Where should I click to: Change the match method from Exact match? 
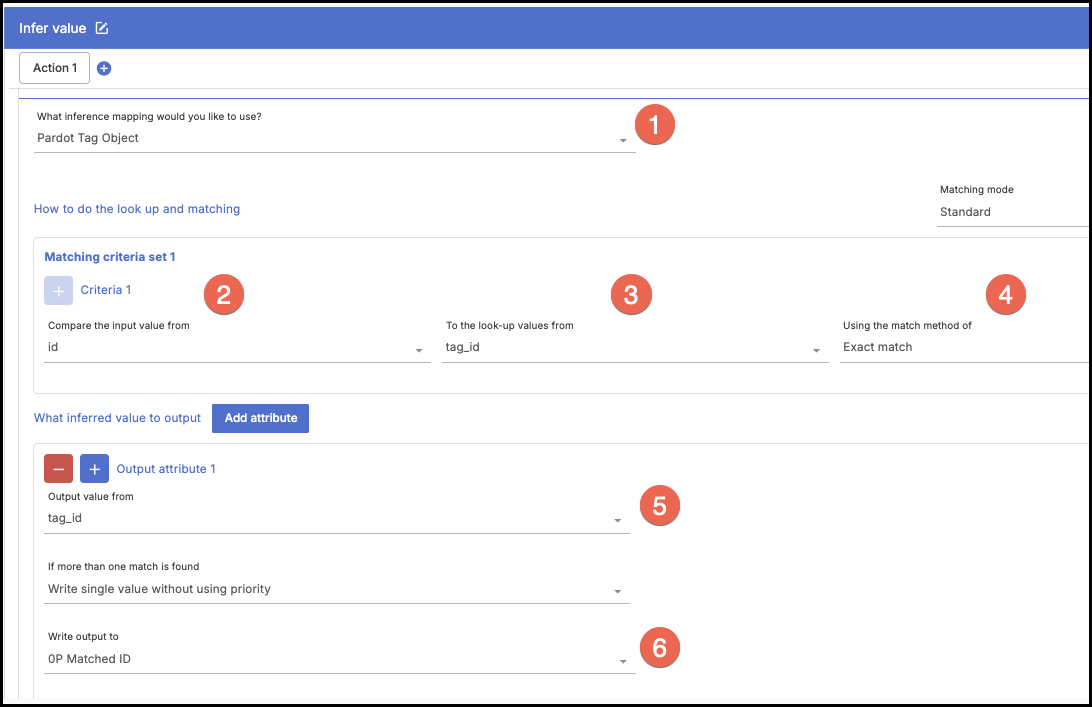tap(964, 348)
